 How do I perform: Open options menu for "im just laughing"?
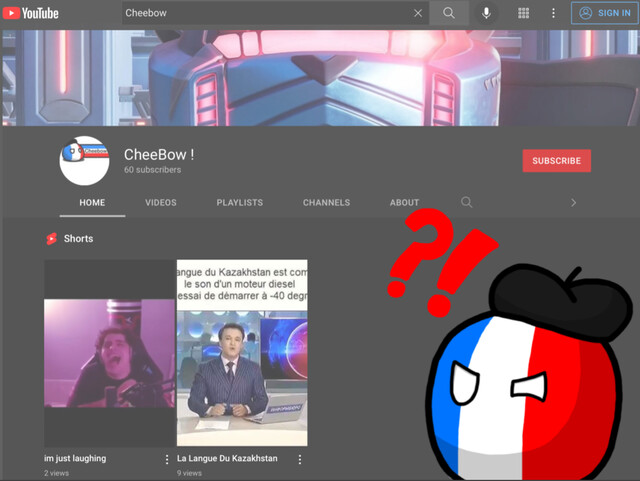[x=167, y=460]
